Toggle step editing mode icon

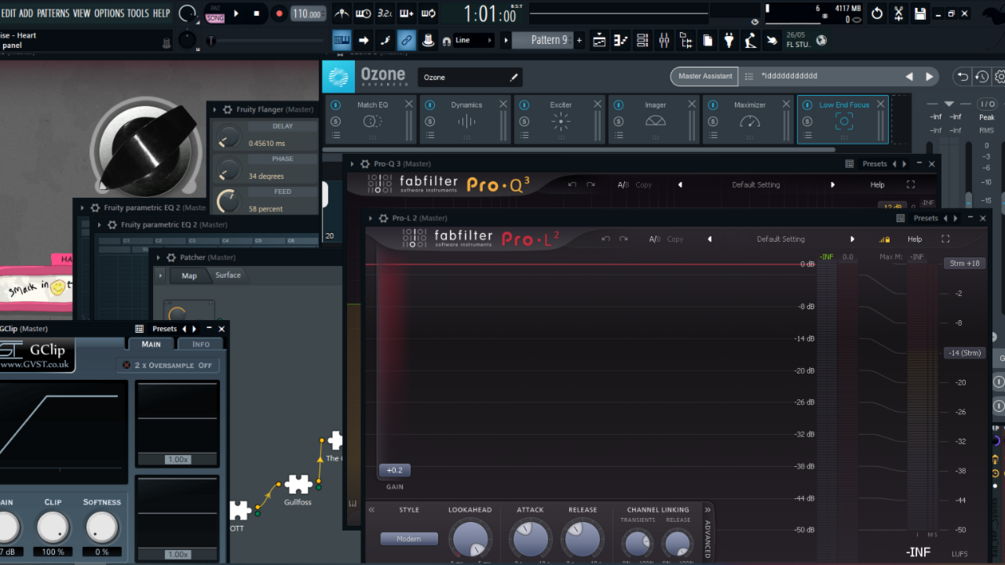click(x=385, y=40)
